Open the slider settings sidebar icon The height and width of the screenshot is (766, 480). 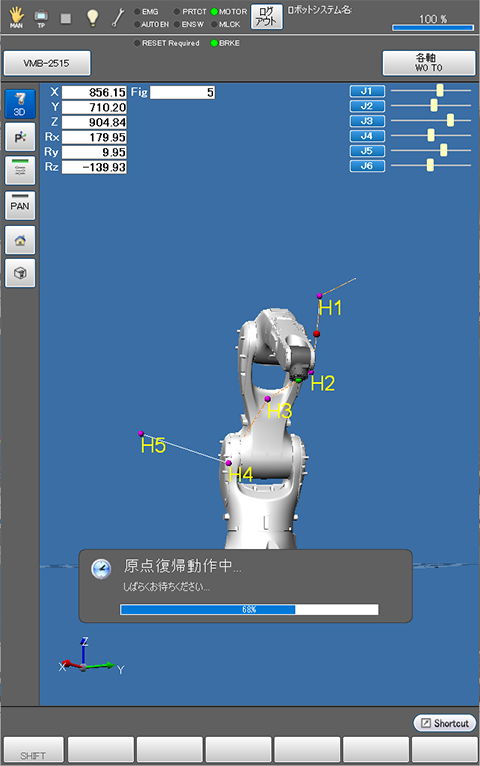[x=20, y=170]
